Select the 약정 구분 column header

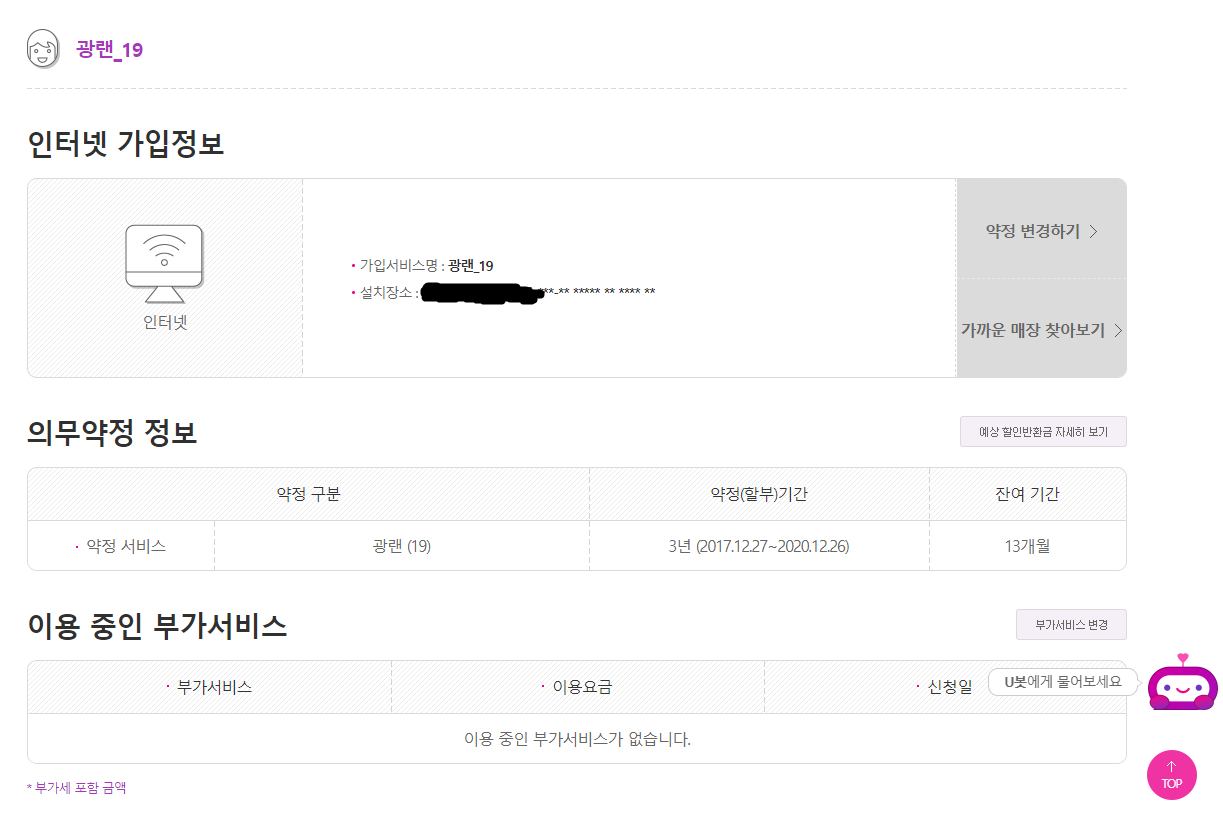tap(308, 494)
